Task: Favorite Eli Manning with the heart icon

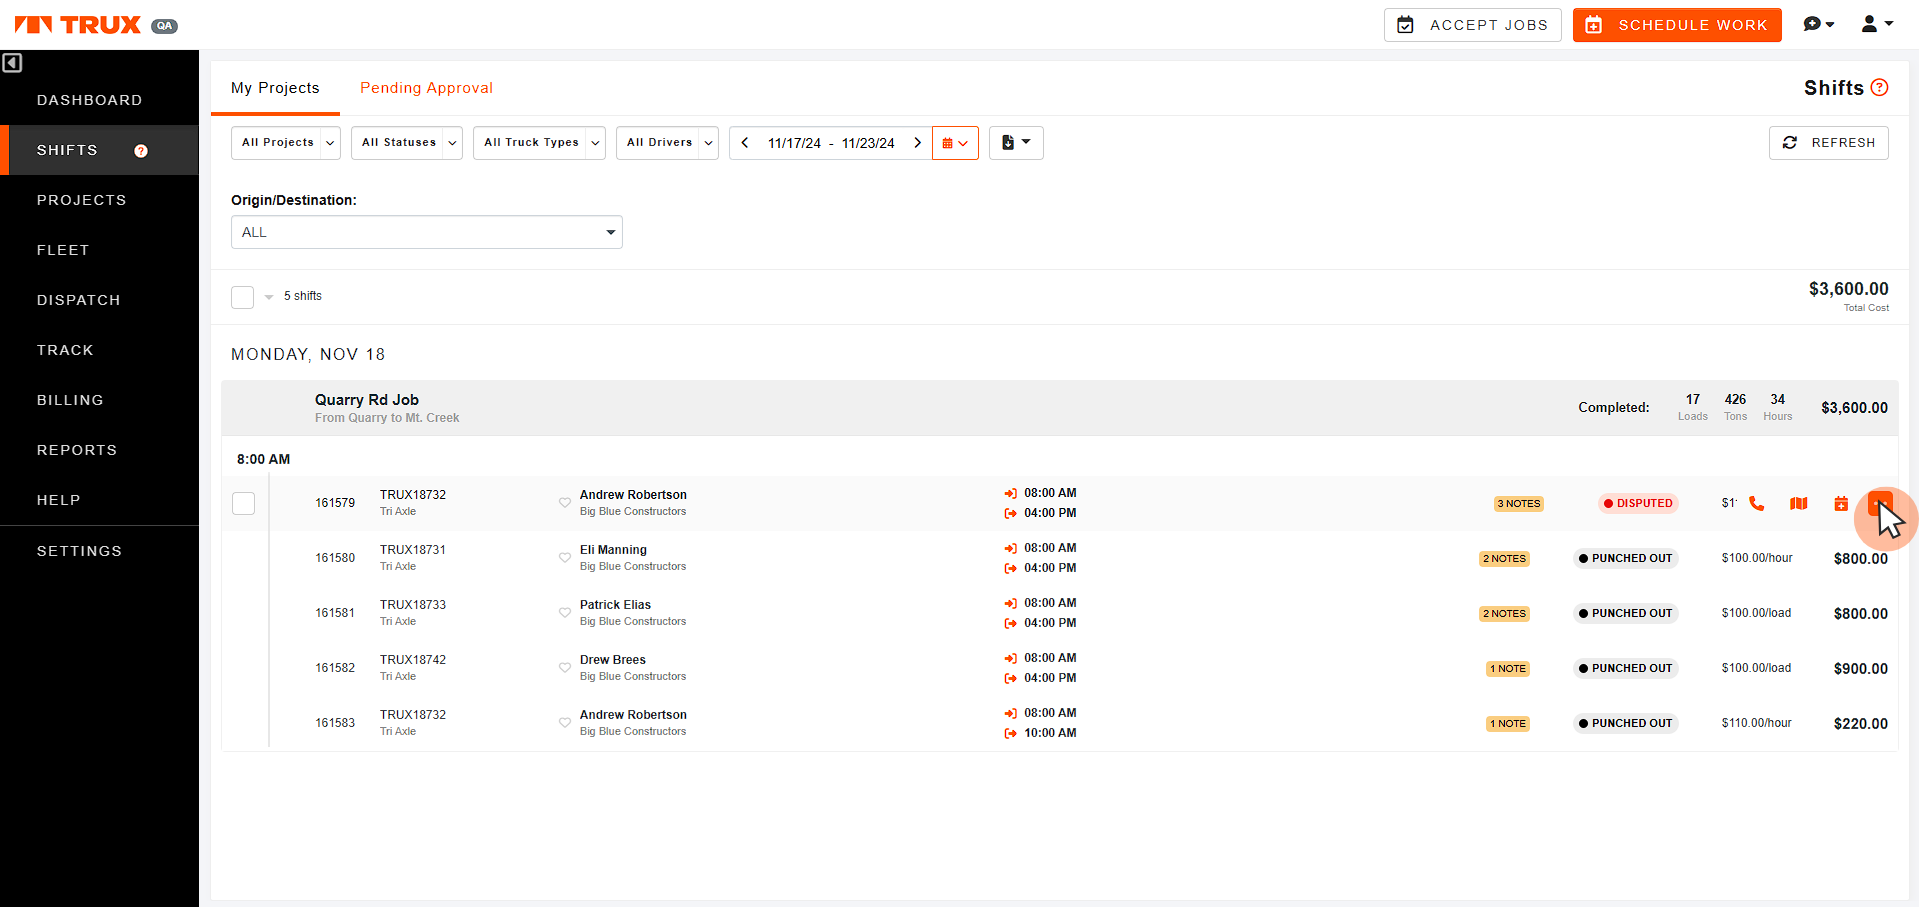Action: (x=565, y=557)
